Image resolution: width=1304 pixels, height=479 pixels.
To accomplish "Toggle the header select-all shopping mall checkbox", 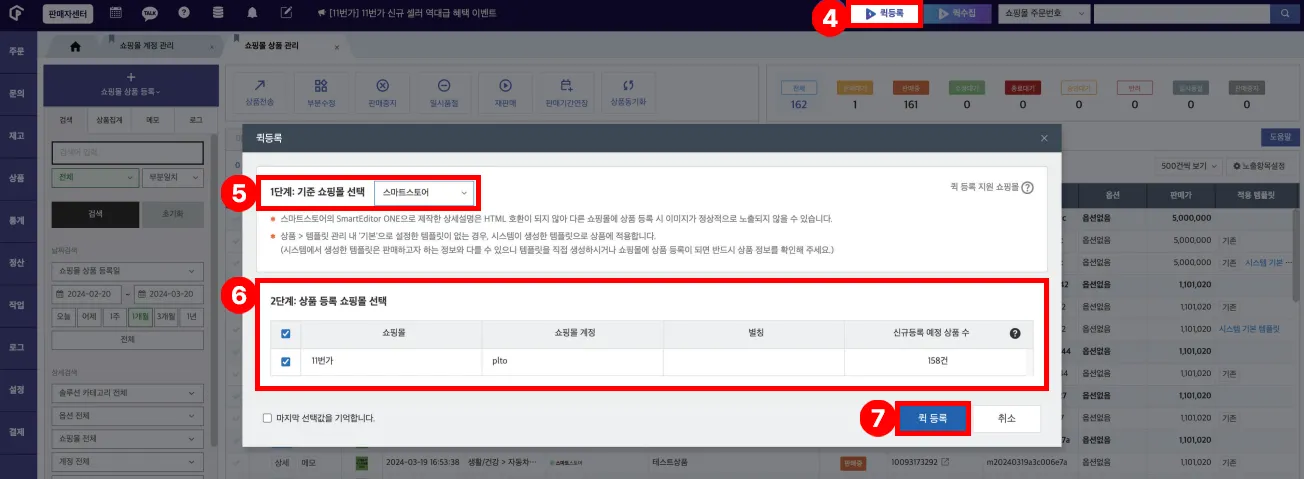I will click(285, 334).
